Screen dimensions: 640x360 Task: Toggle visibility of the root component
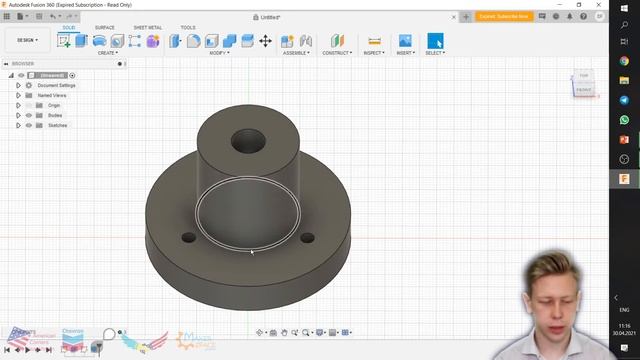[21, 76]
